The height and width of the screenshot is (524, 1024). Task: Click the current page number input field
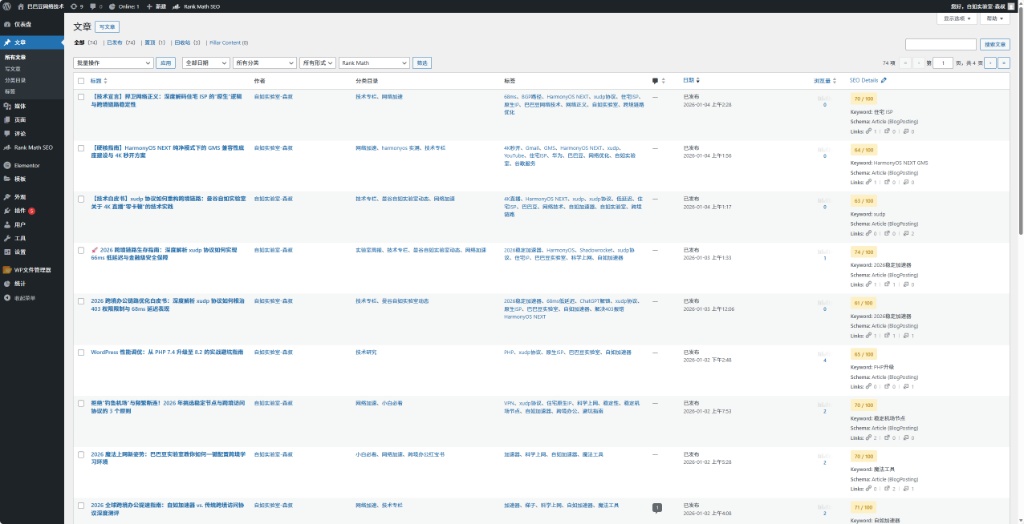tap(942, 63)
